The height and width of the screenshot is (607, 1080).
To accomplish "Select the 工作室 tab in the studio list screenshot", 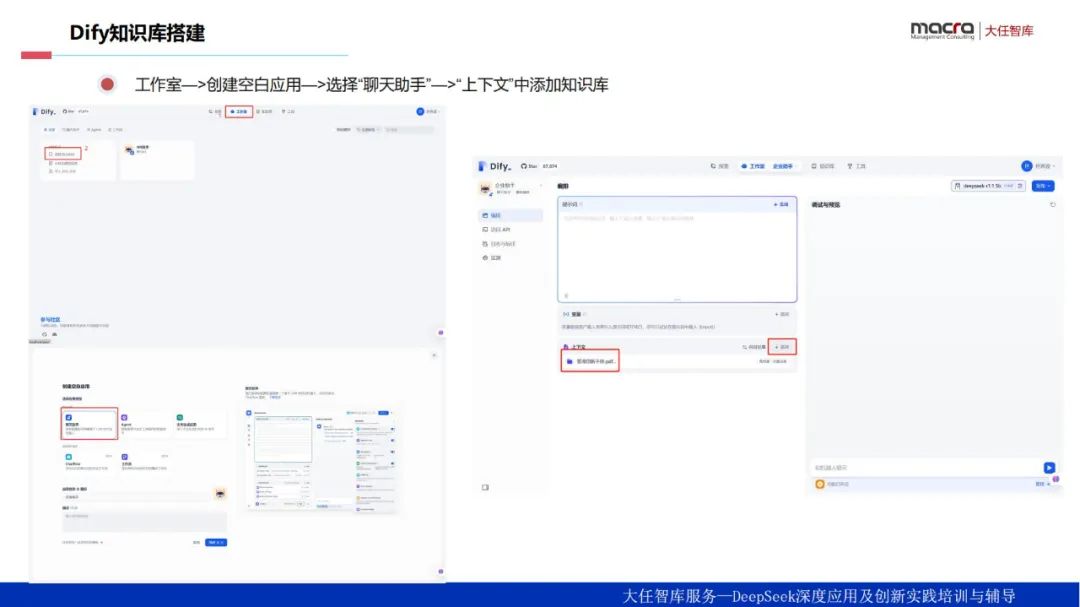I will pos(239,112).
